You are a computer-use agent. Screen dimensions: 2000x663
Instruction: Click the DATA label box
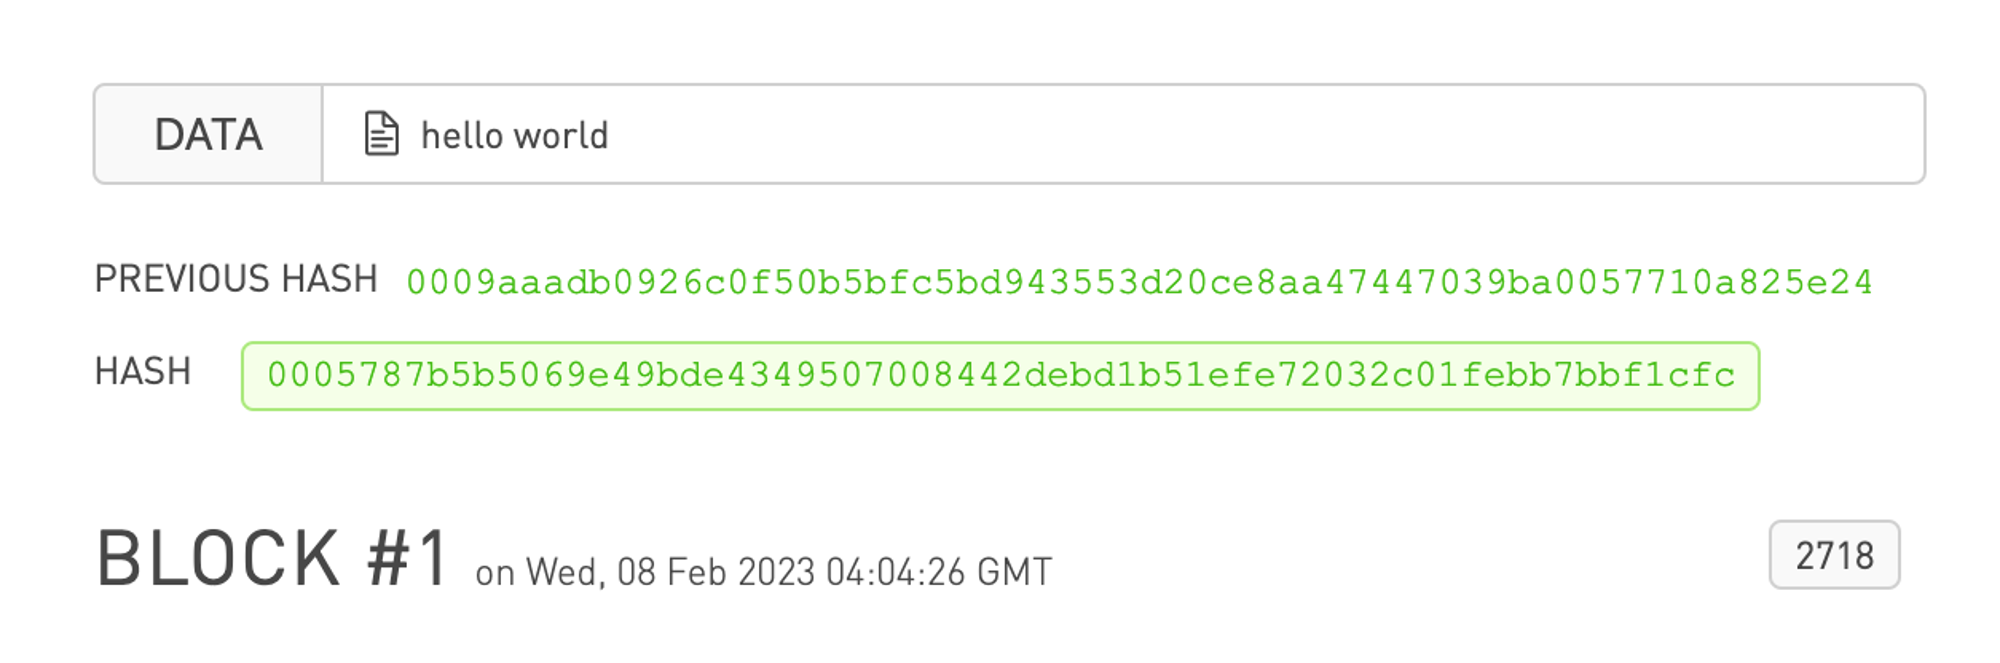coord(208,134)
